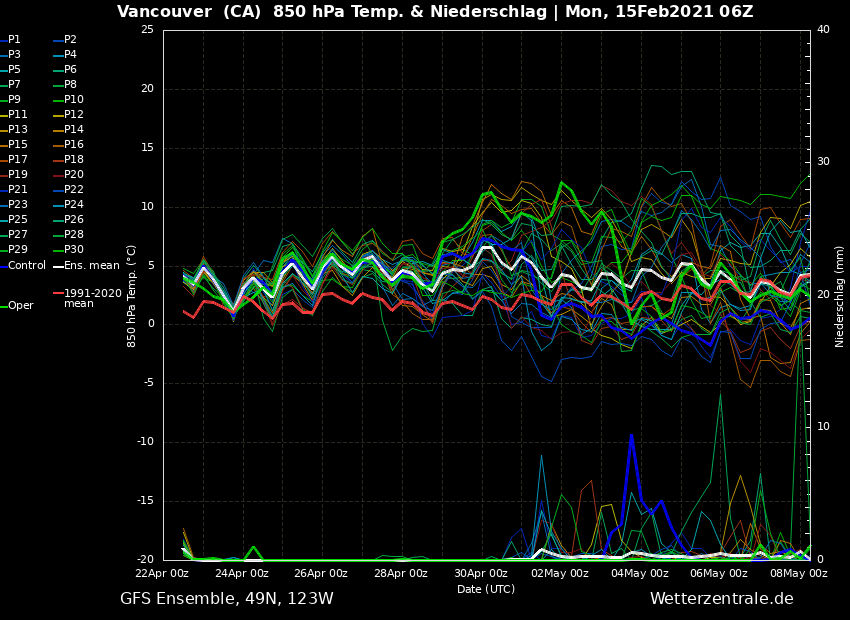Click the Date (UTC) axis title

[486, 590]
